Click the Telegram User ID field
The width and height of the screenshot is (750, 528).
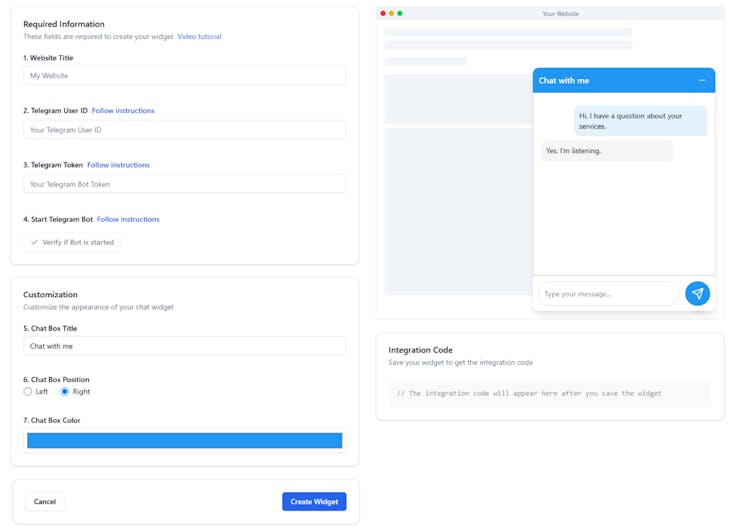[184, 130]
